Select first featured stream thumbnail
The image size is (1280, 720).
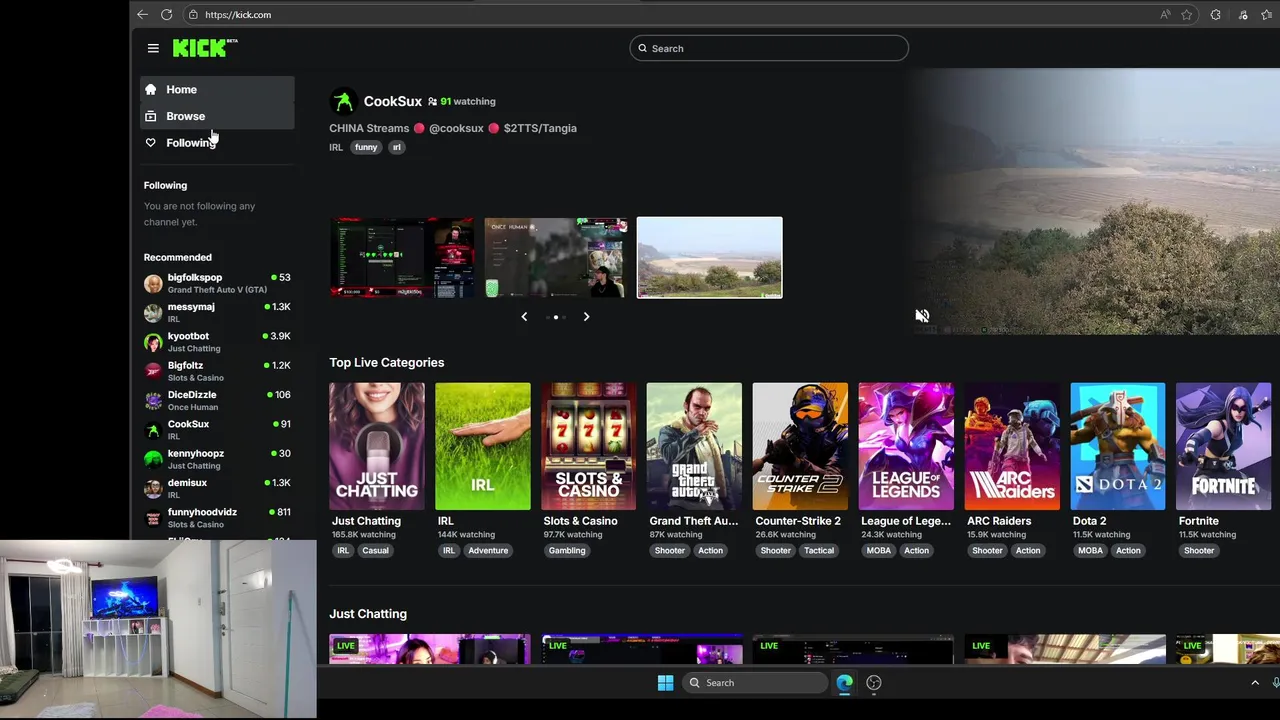click(404, 257)
